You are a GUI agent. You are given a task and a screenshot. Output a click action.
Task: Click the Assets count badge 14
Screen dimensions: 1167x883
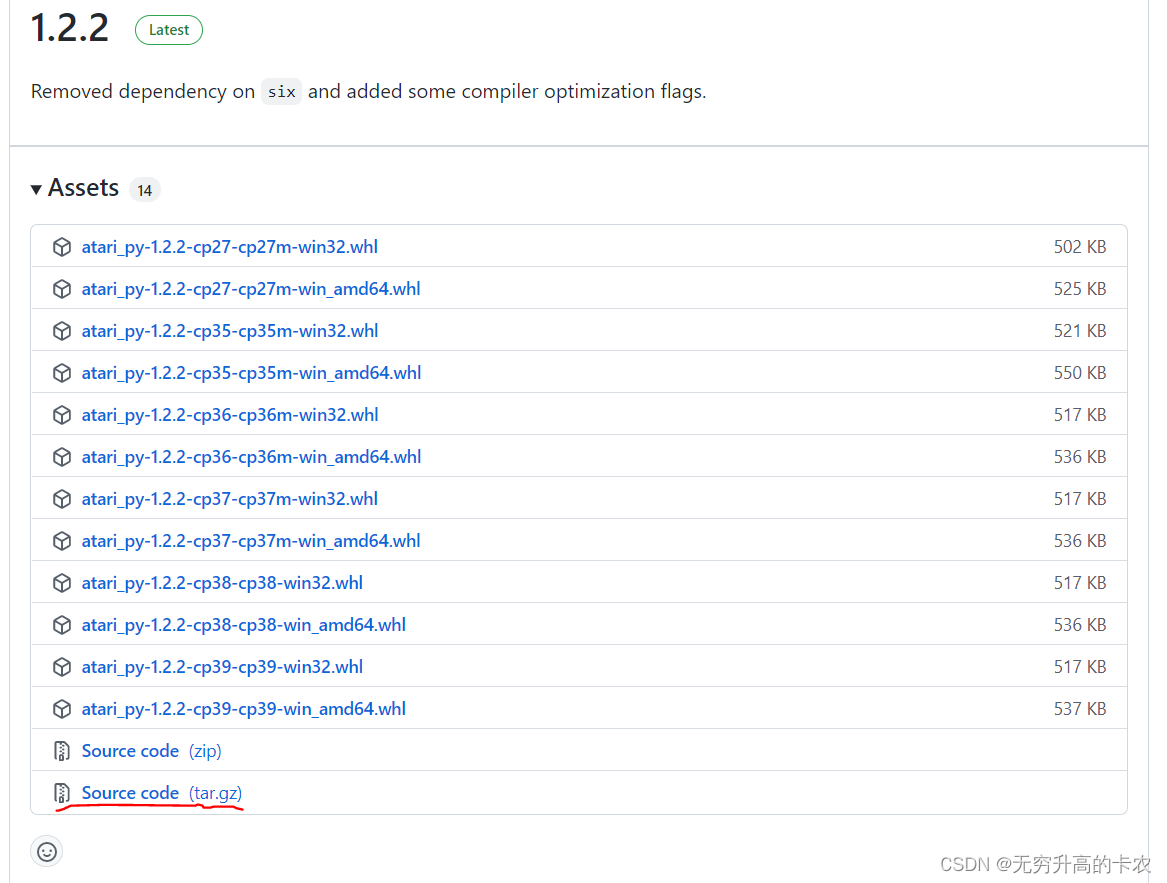click(144, 190)
